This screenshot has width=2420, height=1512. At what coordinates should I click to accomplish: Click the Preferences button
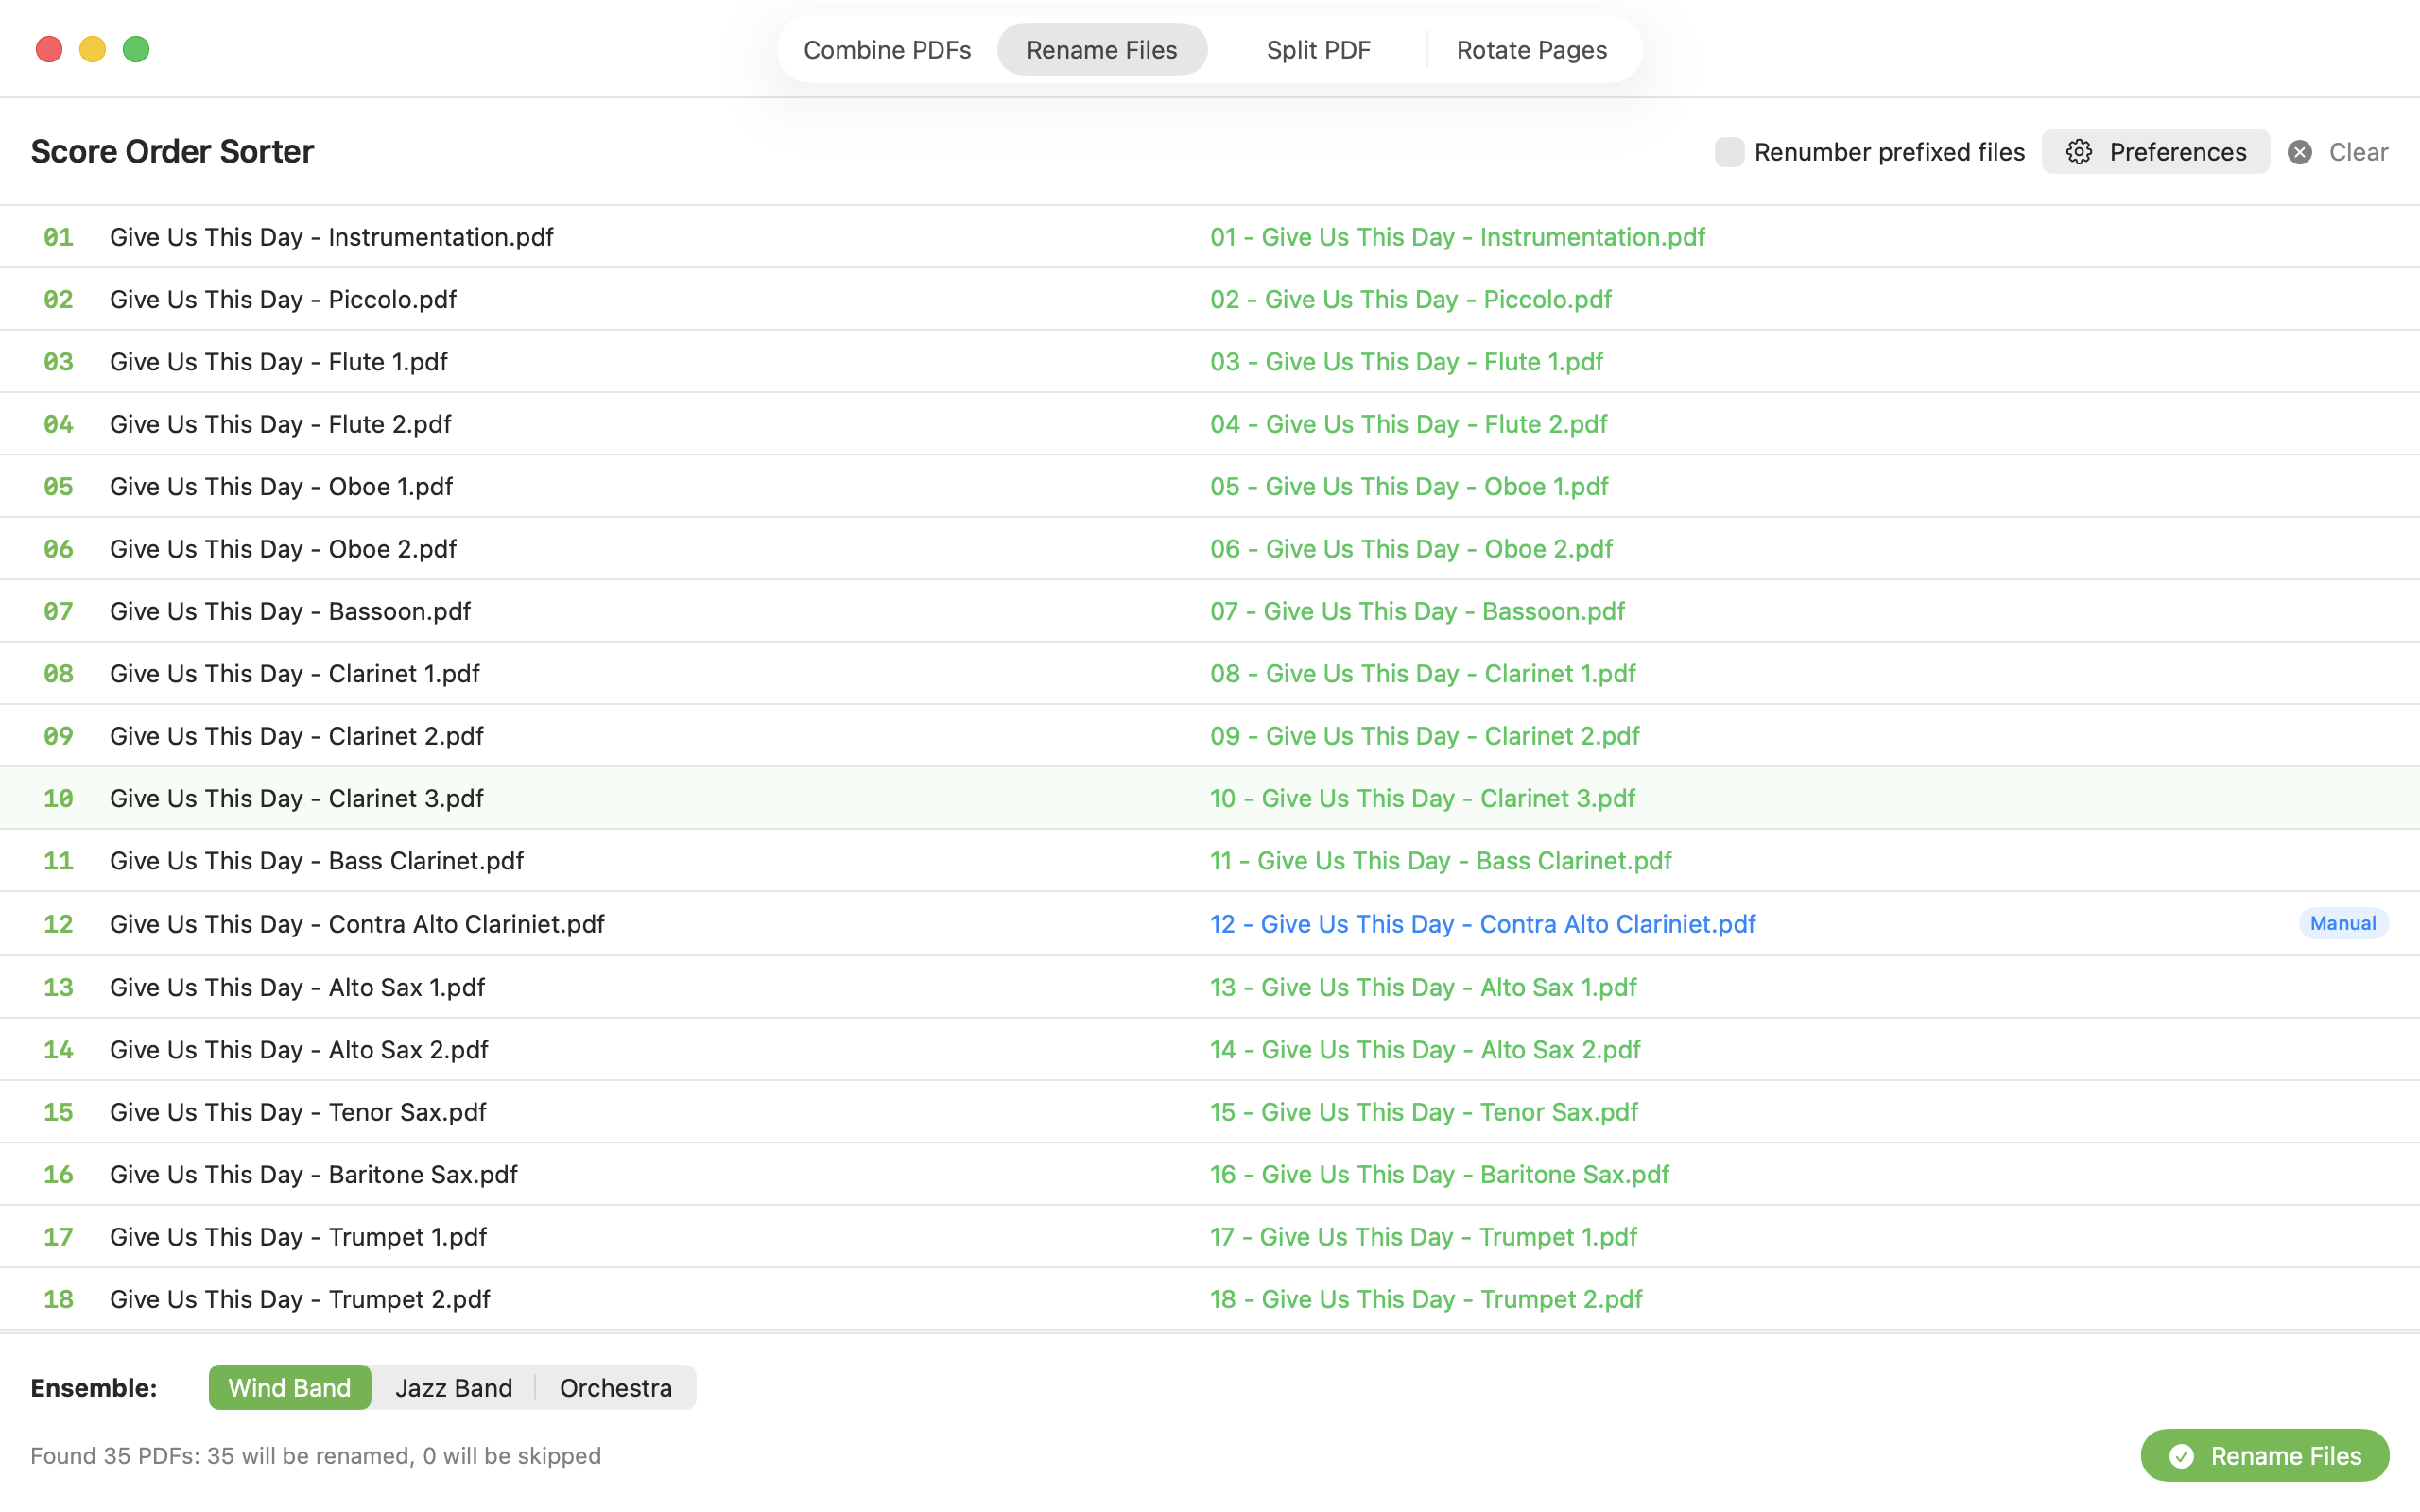pos(2155,152)
